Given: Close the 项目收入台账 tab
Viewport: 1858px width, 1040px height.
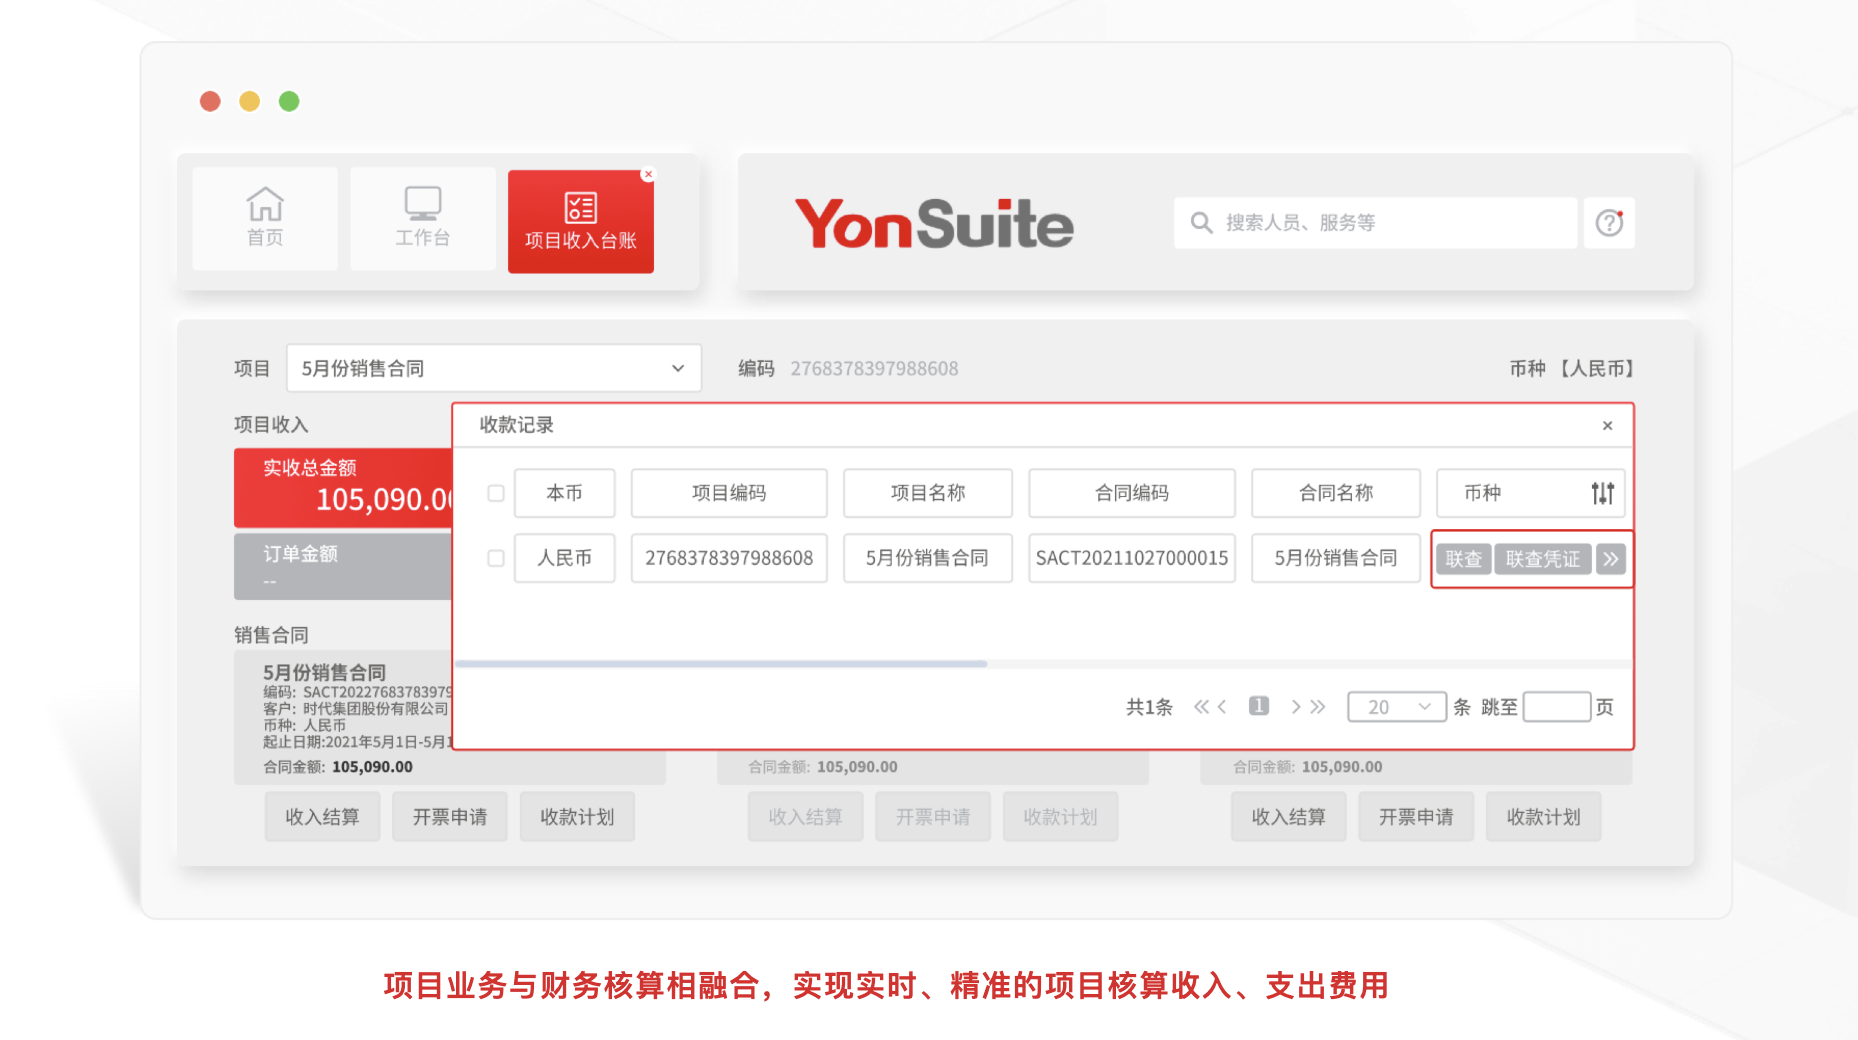Looking at the screenshot, I should (648, 175).
